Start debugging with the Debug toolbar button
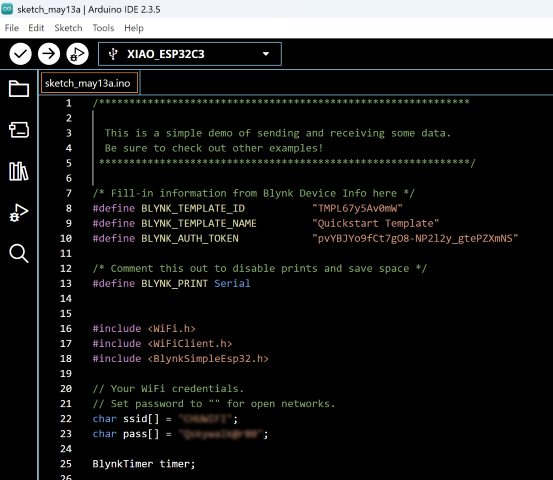Image resolution: width=553 pixels, height=480 pixels. click(77, 54)
